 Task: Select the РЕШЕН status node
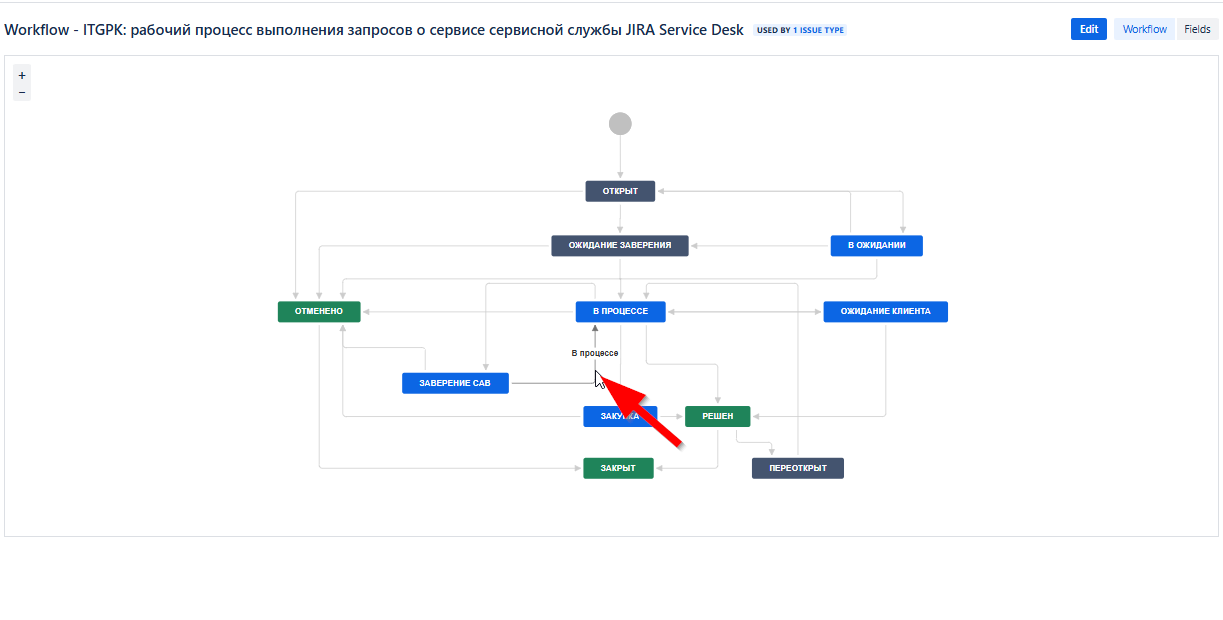point(717,416)
